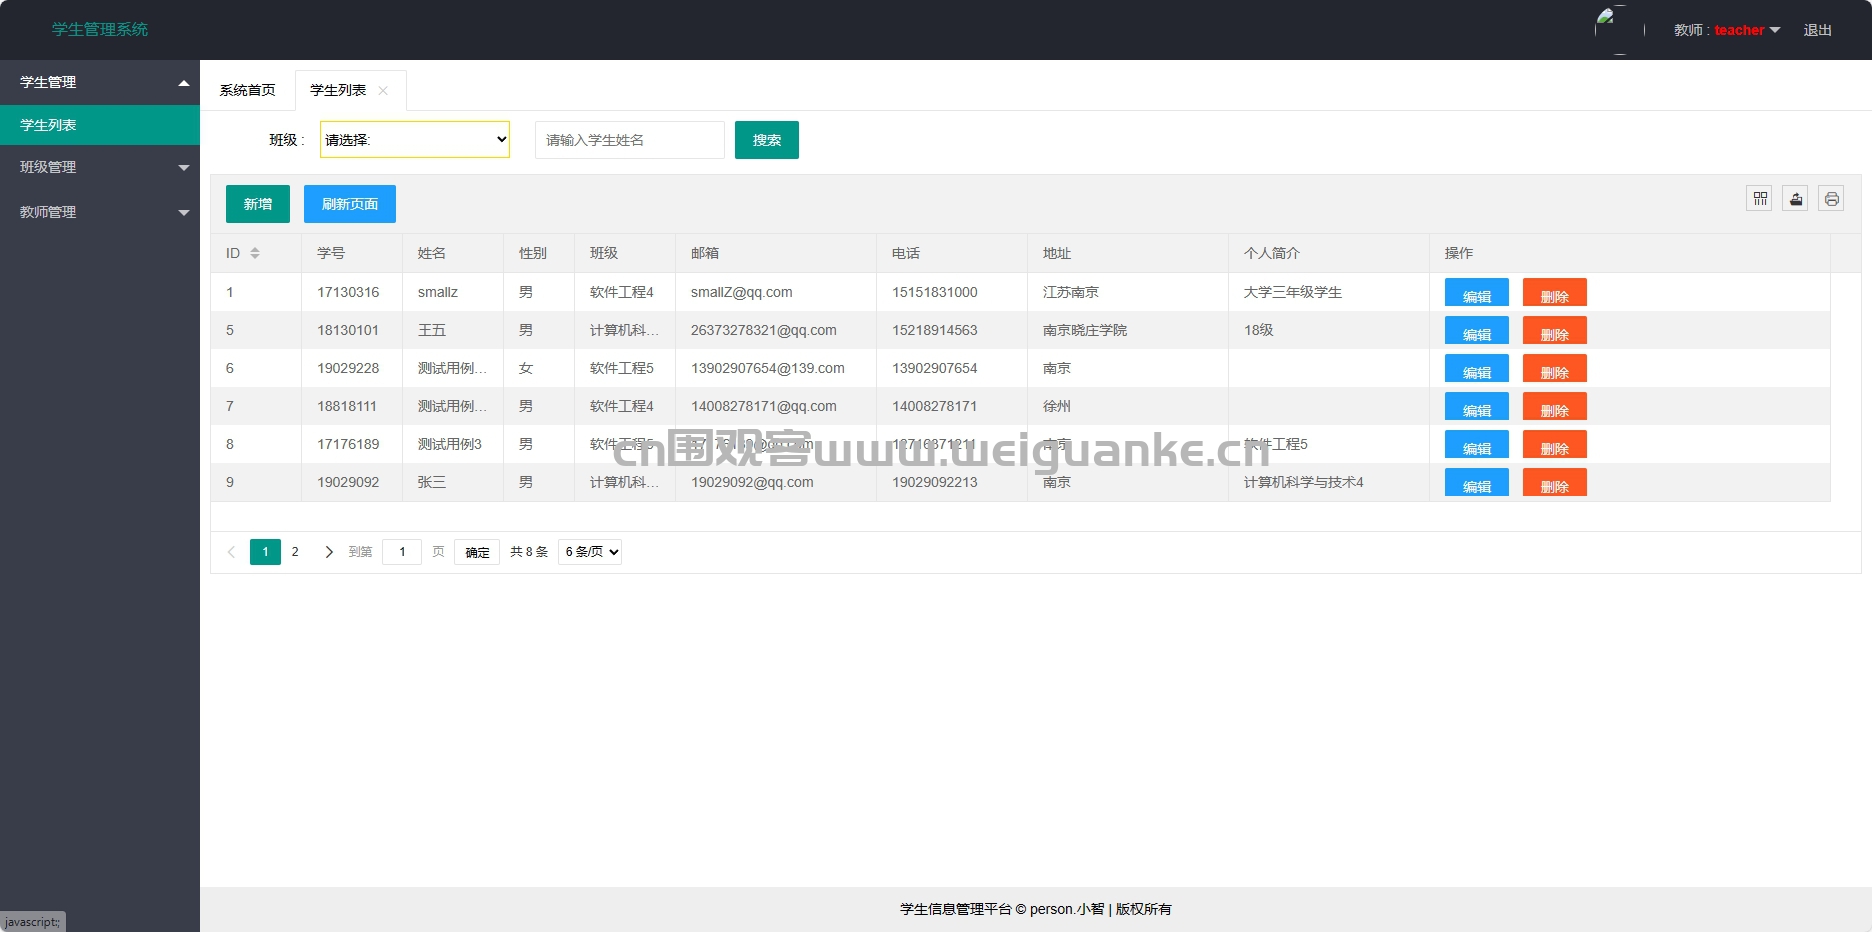The width and height of the screenshot is (1872, 932).
Task: Click the page number jump field
Action: [x=402, y=552]
